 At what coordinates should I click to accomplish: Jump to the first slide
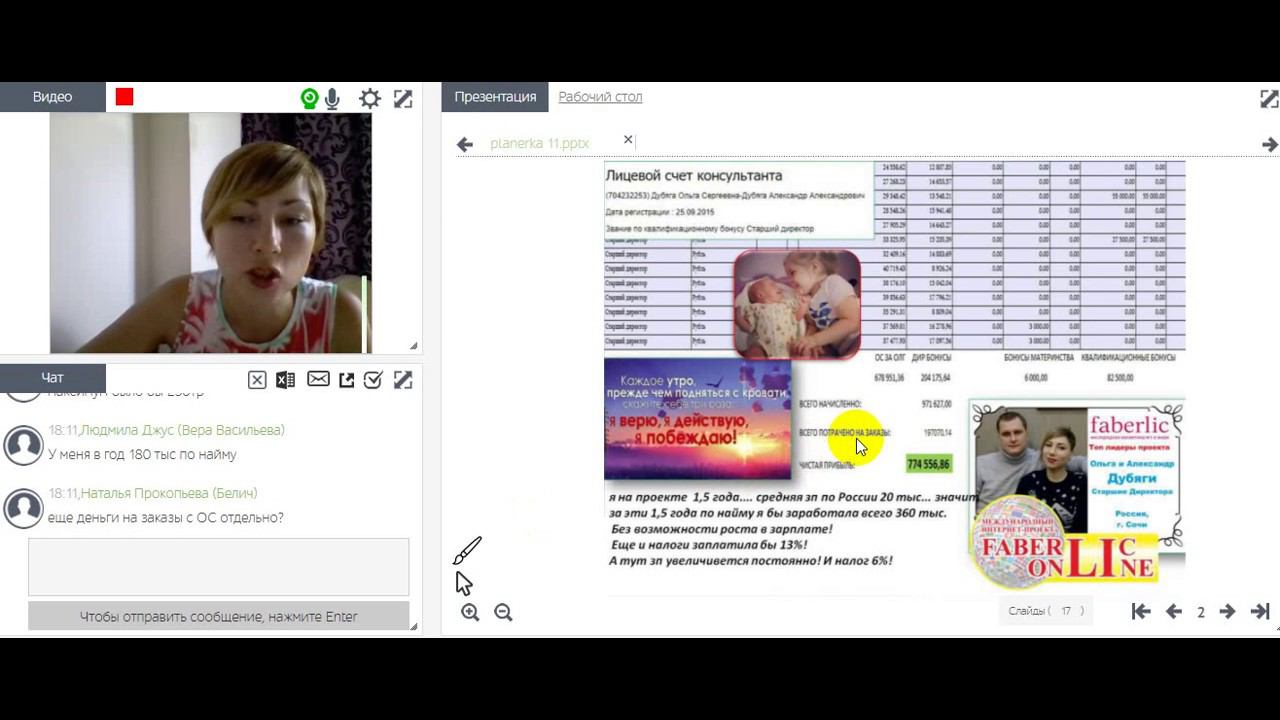(x=1141, y=612)
